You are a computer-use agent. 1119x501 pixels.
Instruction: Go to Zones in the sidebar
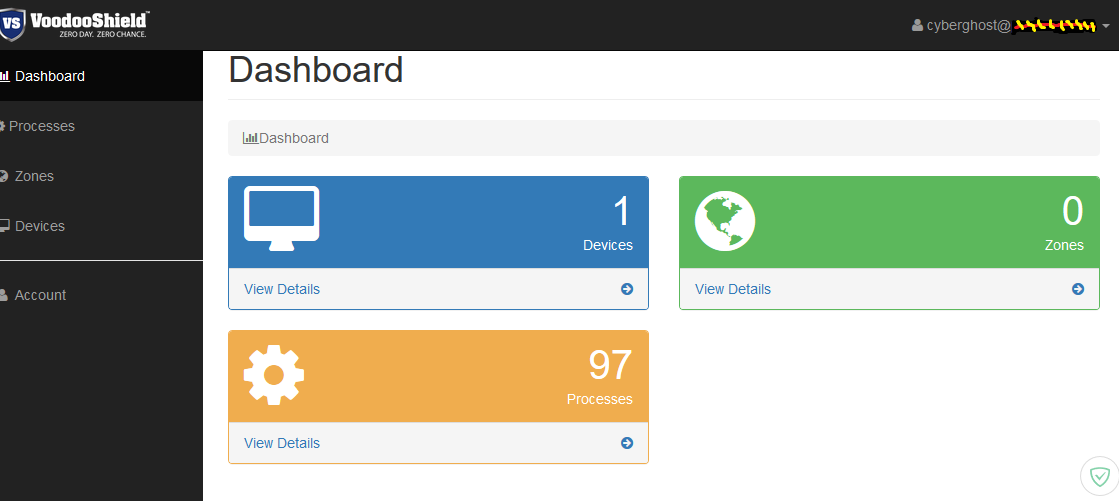[x=34, y=176]
